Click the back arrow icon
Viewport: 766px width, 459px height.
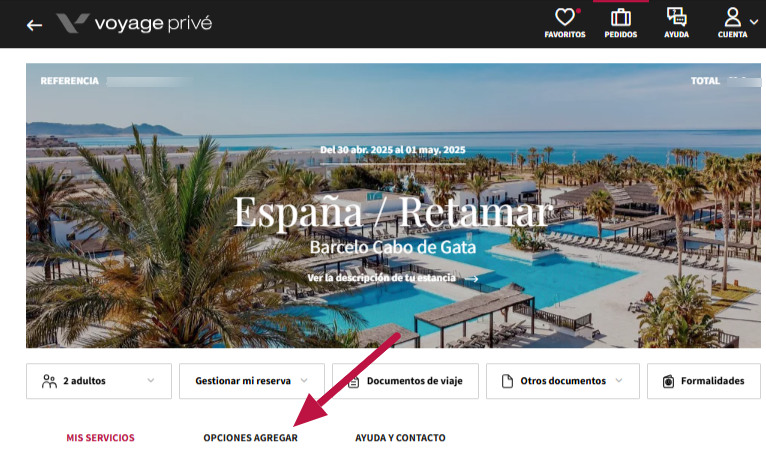click(34, 25)
